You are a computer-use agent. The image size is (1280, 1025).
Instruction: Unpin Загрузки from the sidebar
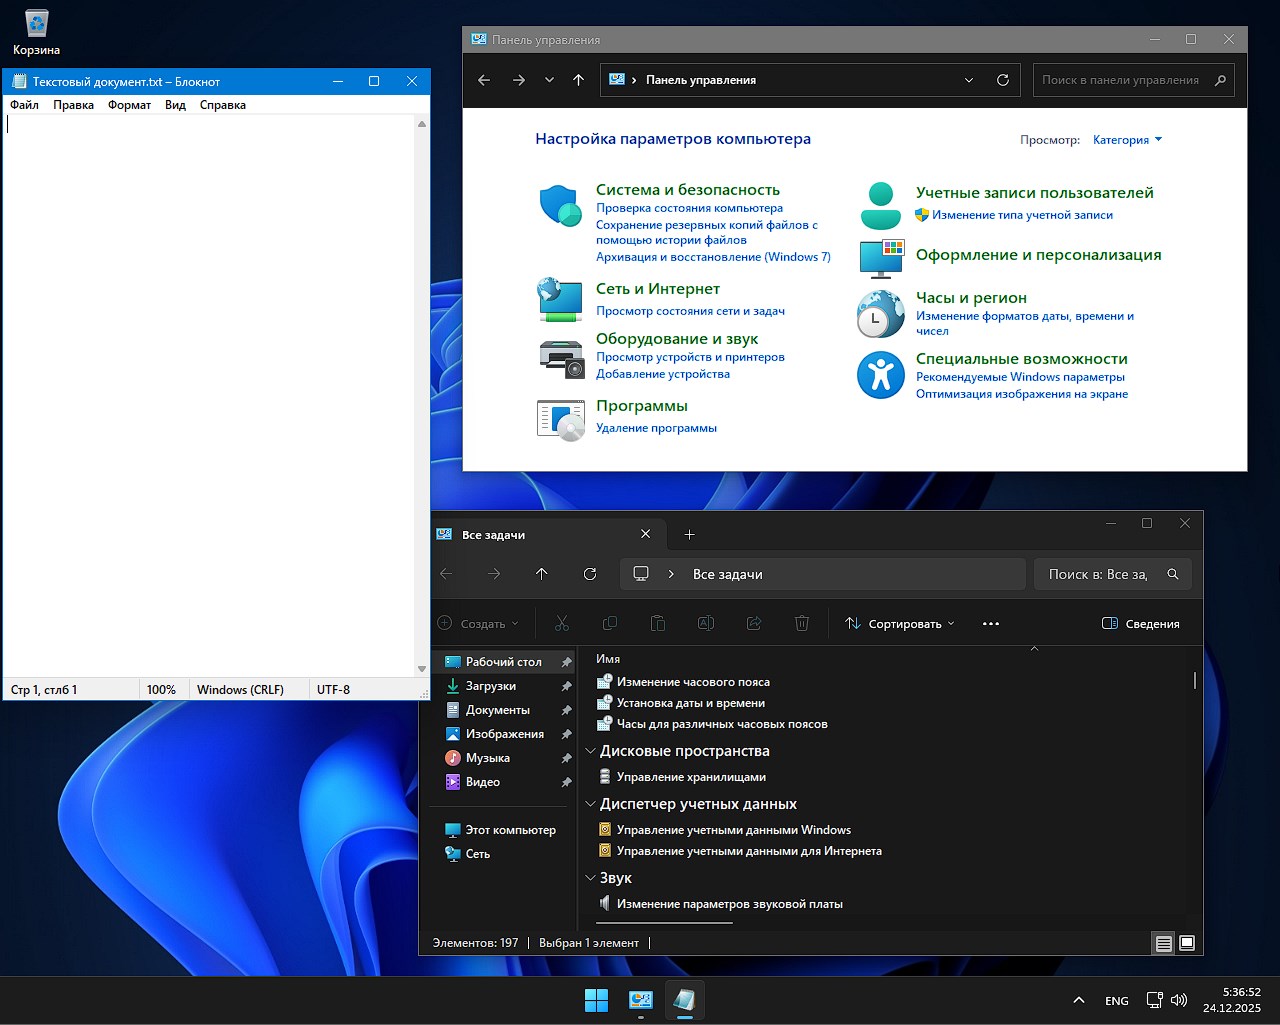tap(567, 686)
